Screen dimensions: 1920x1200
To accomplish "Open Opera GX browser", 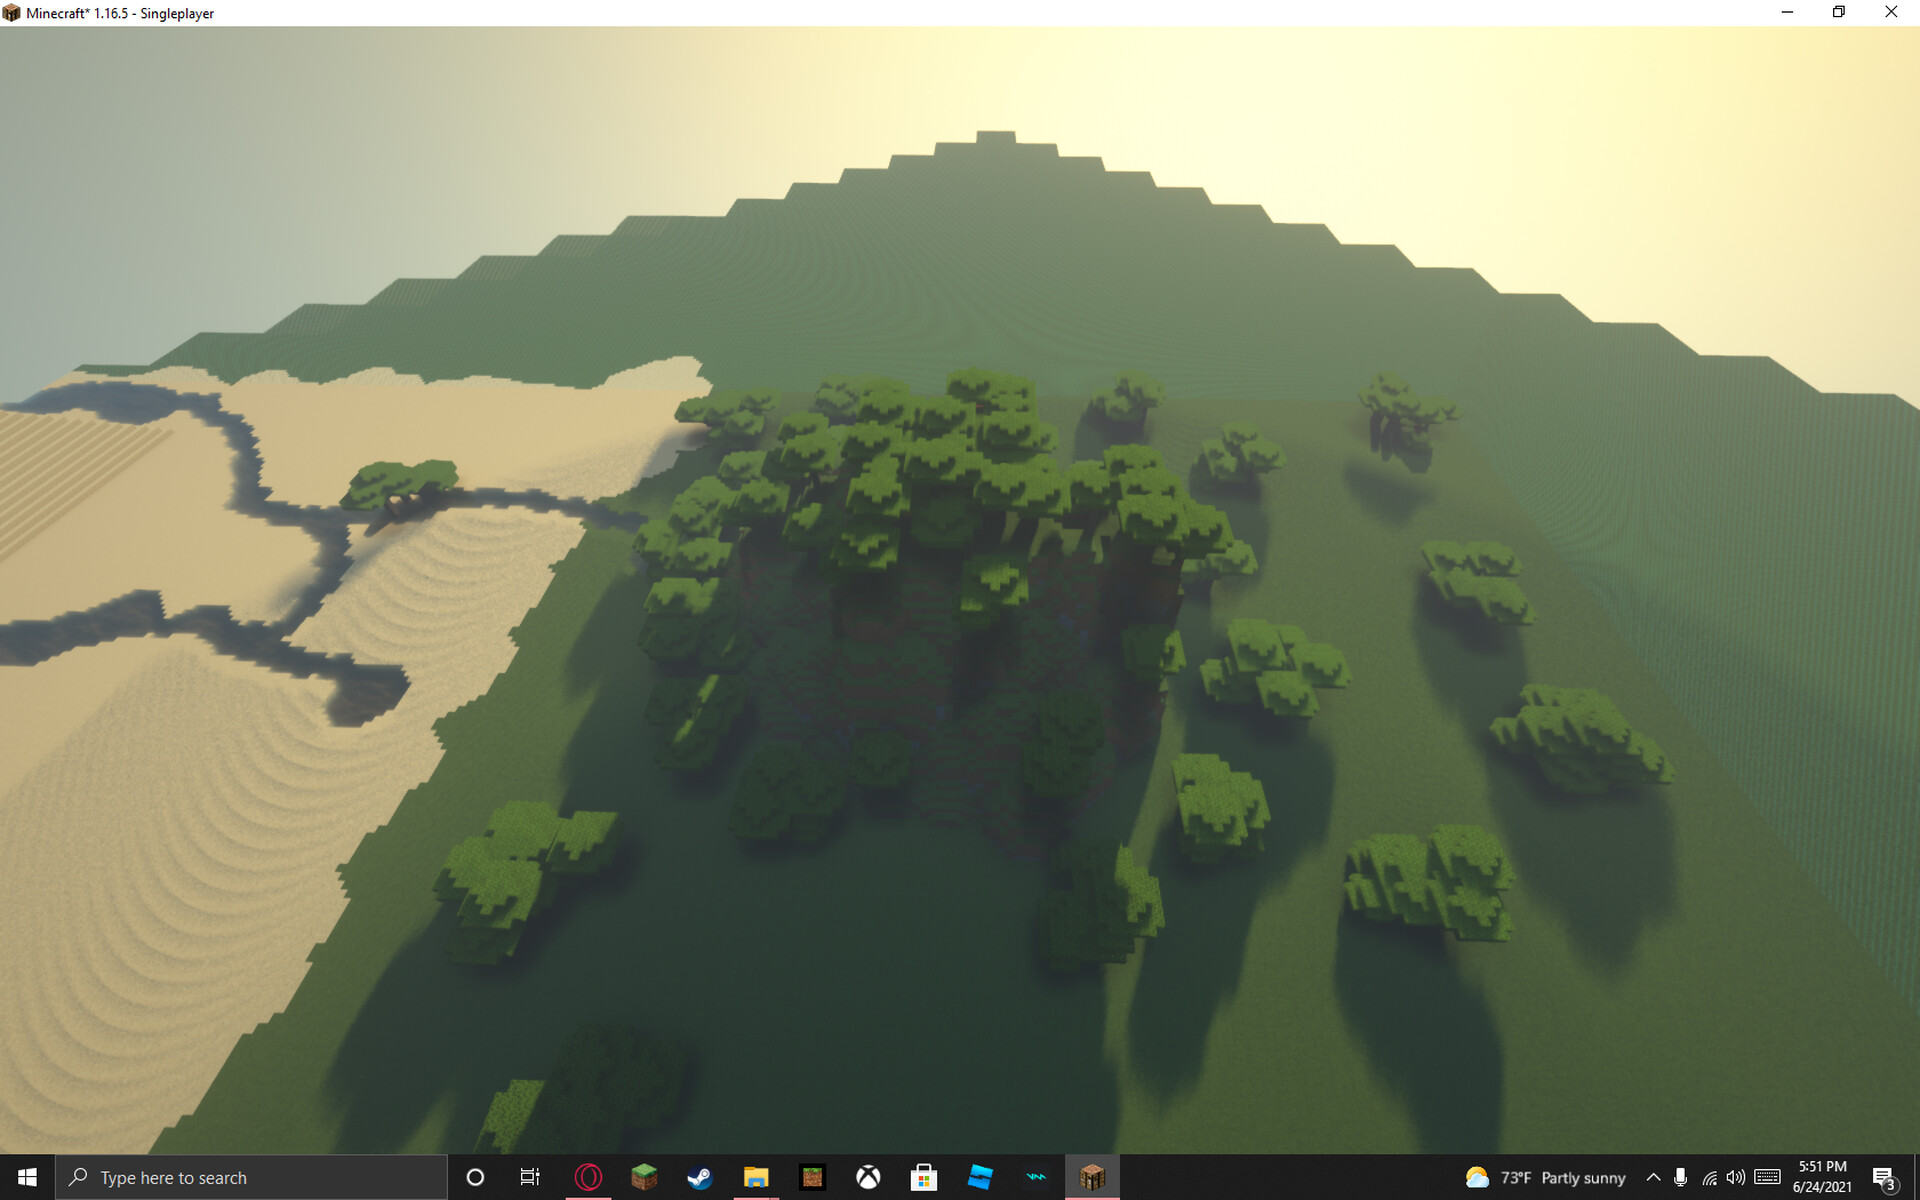I will tap(588, 1177).
